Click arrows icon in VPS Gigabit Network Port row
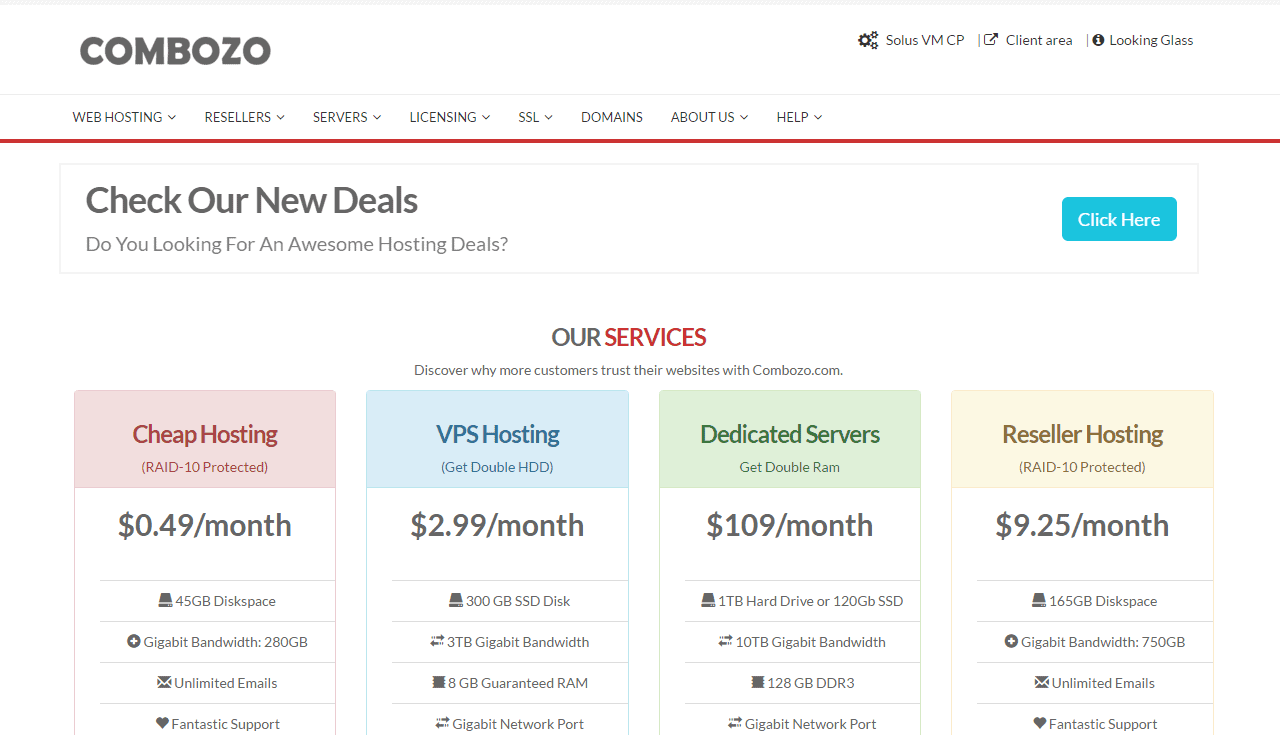 point(443,724)
